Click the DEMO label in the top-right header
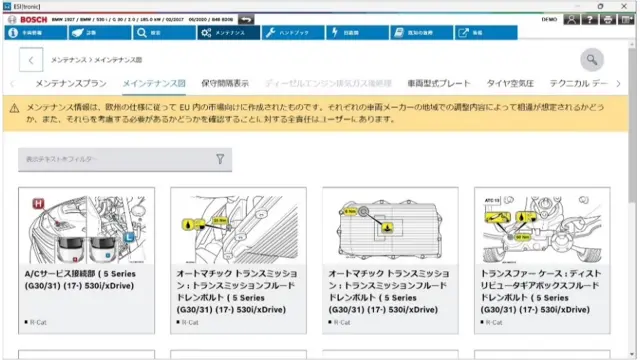This screenshot has height=360, width=640. coord(549,19)
